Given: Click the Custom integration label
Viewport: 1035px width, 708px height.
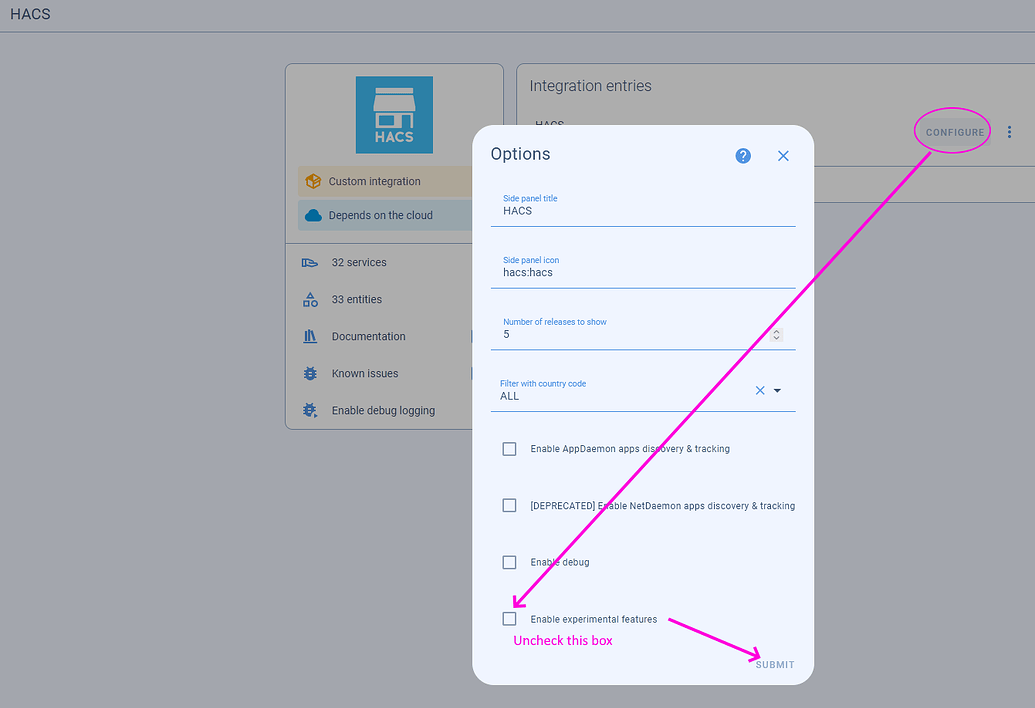Looking at the screenshot, I should click(374, 181).
